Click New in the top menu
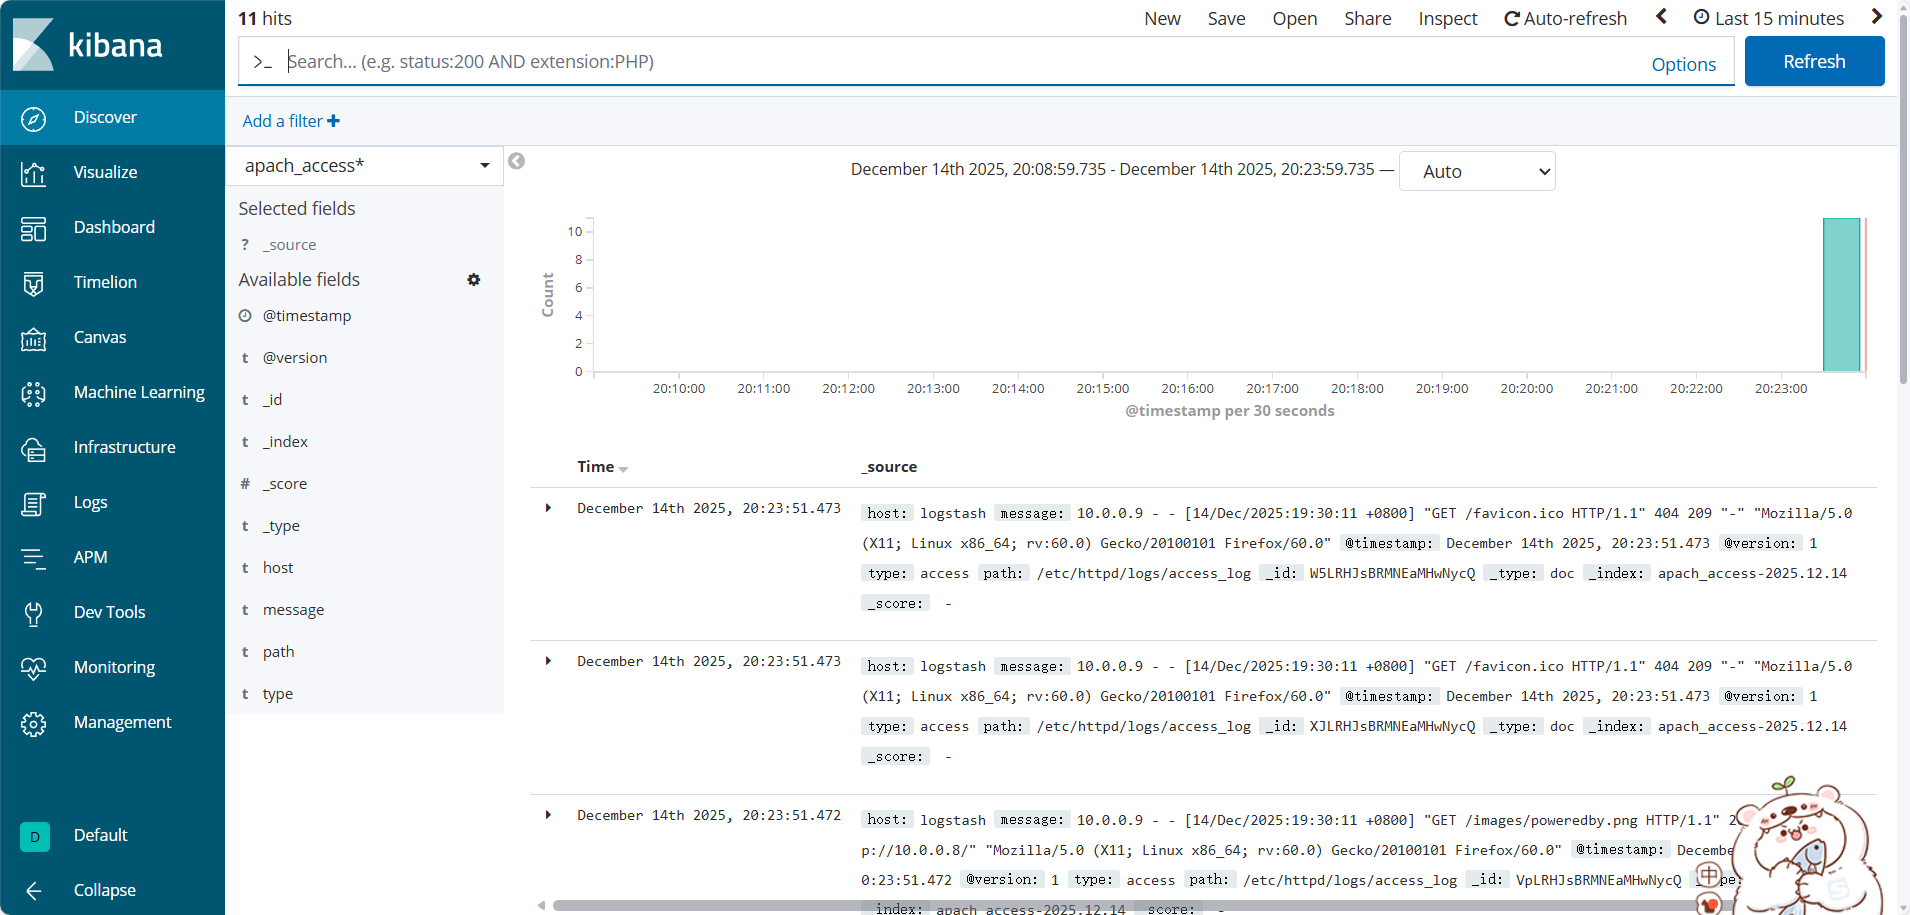The image size is (1910, 915). coord(1162,18)
